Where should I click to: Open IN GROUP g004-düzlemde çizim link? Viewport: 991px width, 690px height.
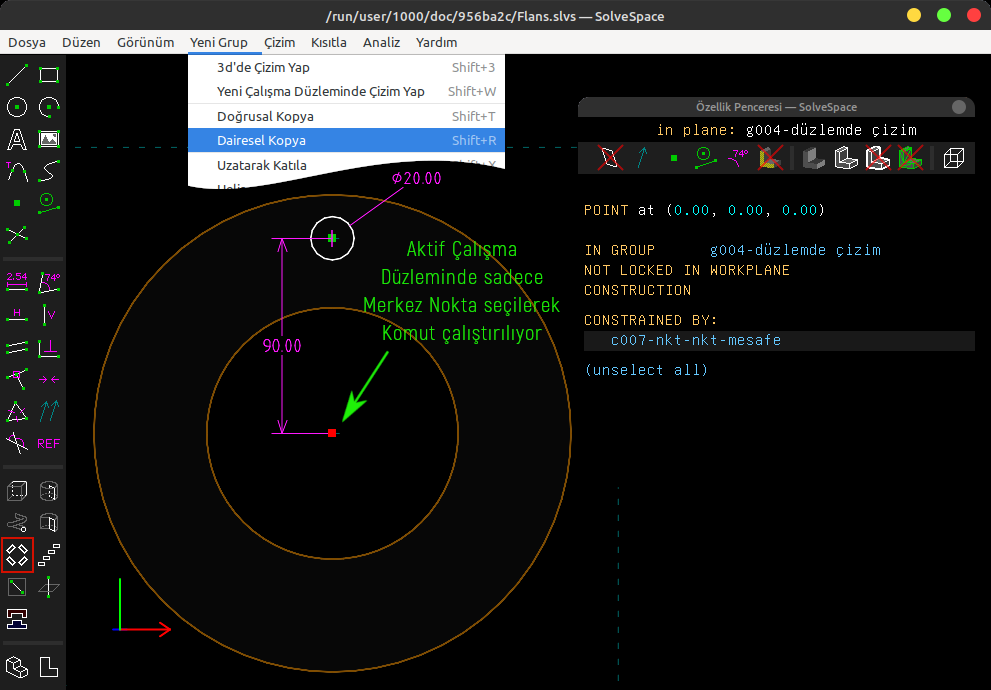(795, 250)
